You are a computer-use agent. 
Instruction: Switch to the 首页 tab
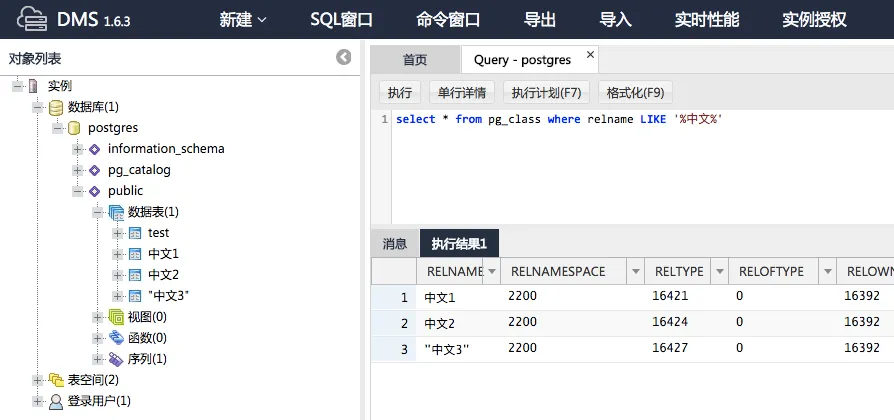[415, 60]
